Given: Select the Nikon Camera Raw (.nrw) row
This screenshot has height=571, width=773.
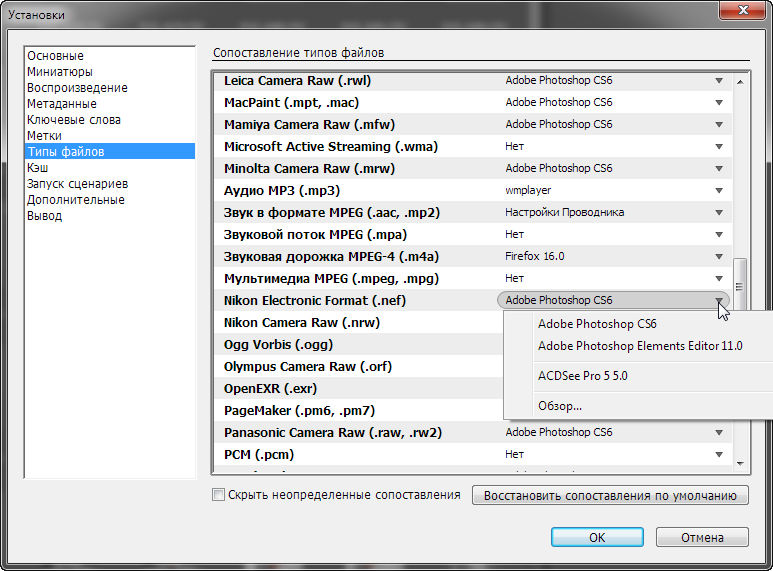Looking at the screenshot, I should 358,322.
